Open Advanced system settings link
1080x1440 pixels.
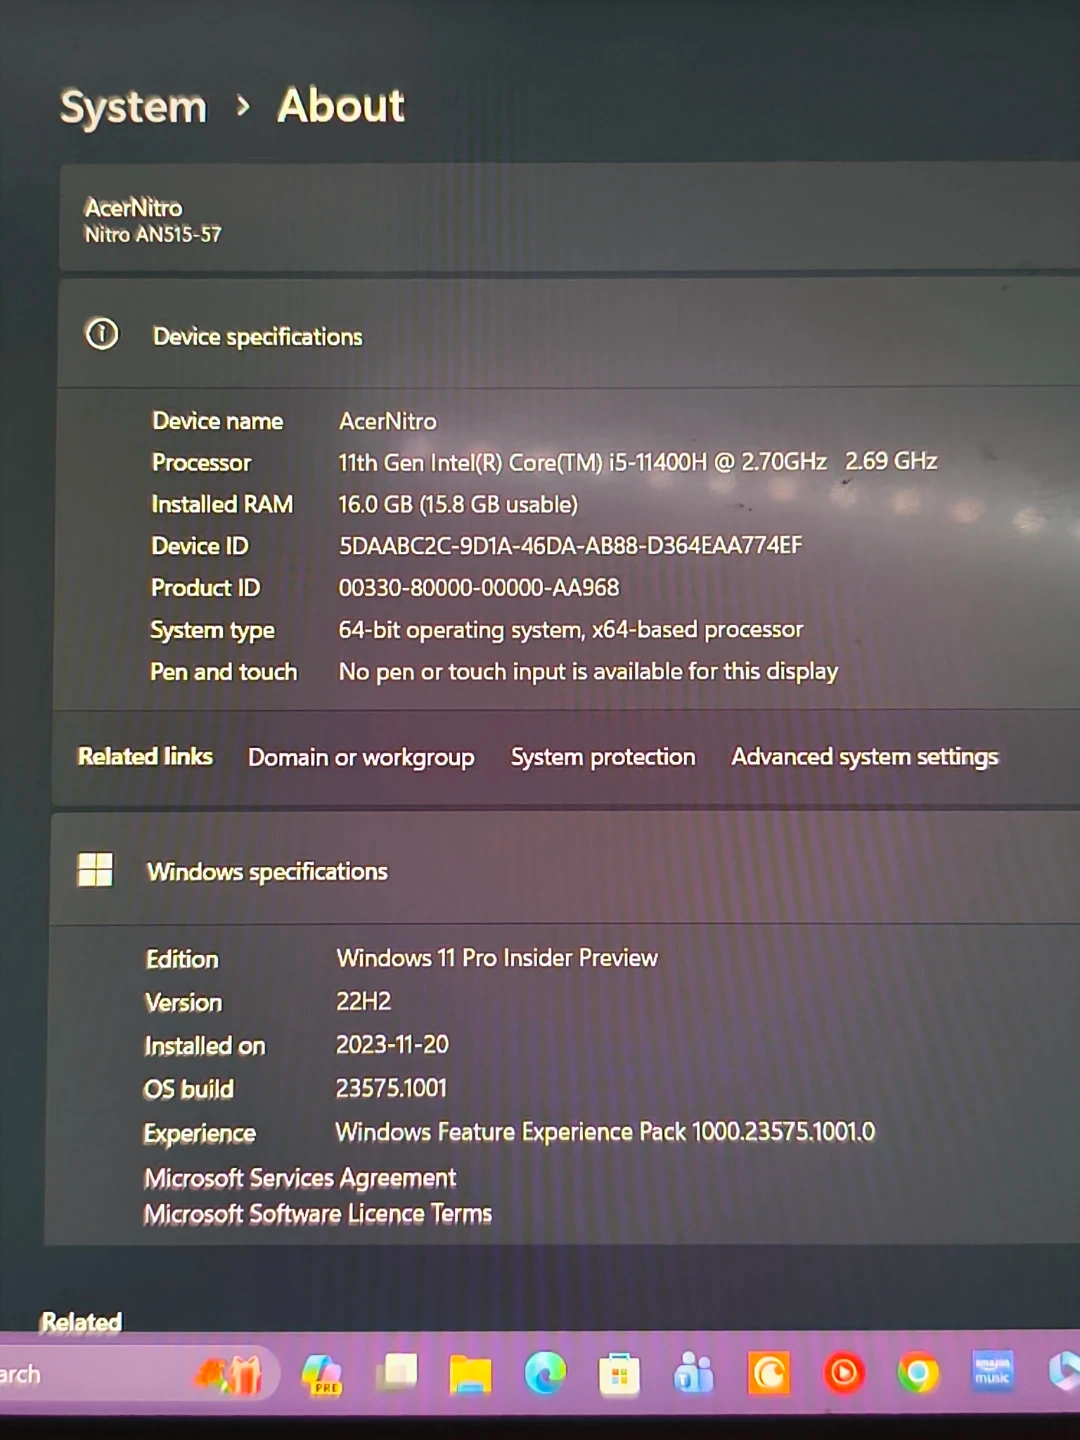pyautogui.click(x=865, y=757)
